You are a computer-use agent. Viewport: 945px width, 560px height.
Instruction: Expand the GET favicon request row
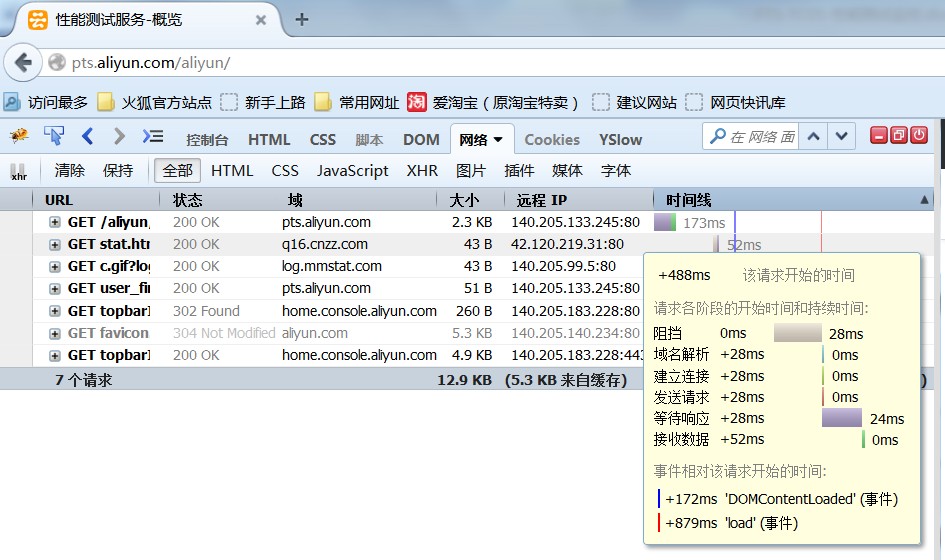pos(55,333)
